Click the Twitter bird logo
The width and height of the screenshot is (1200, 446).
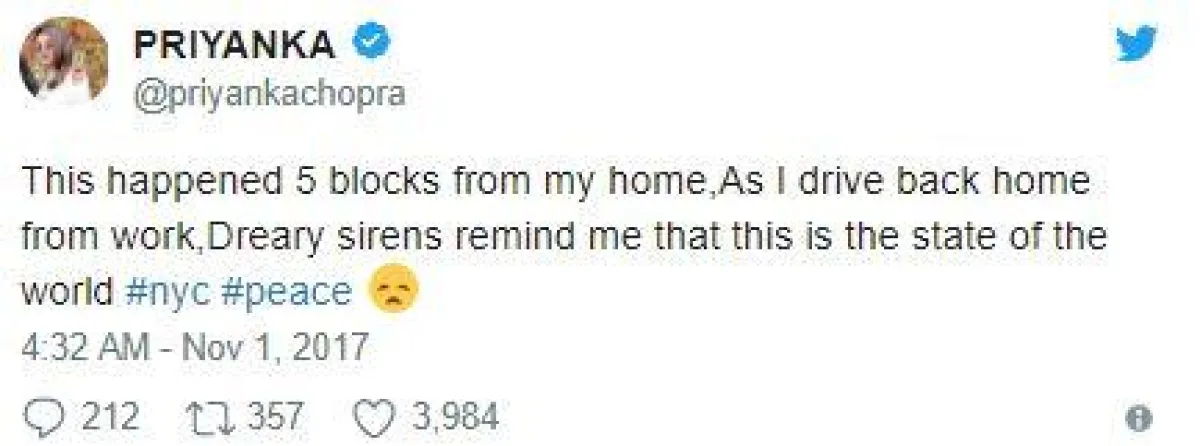click(1136, 45)
